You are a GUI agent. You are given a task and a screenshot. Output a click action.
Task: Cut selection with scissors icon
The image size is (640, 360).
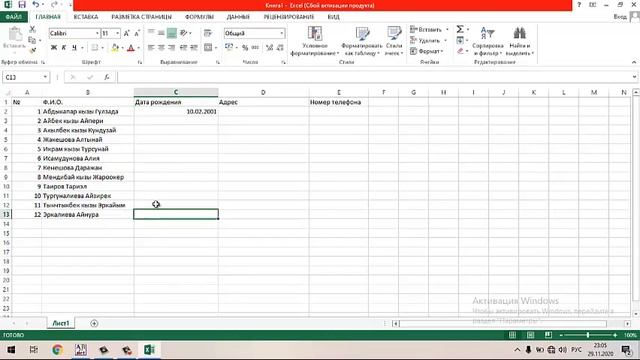tap(32, 29)
